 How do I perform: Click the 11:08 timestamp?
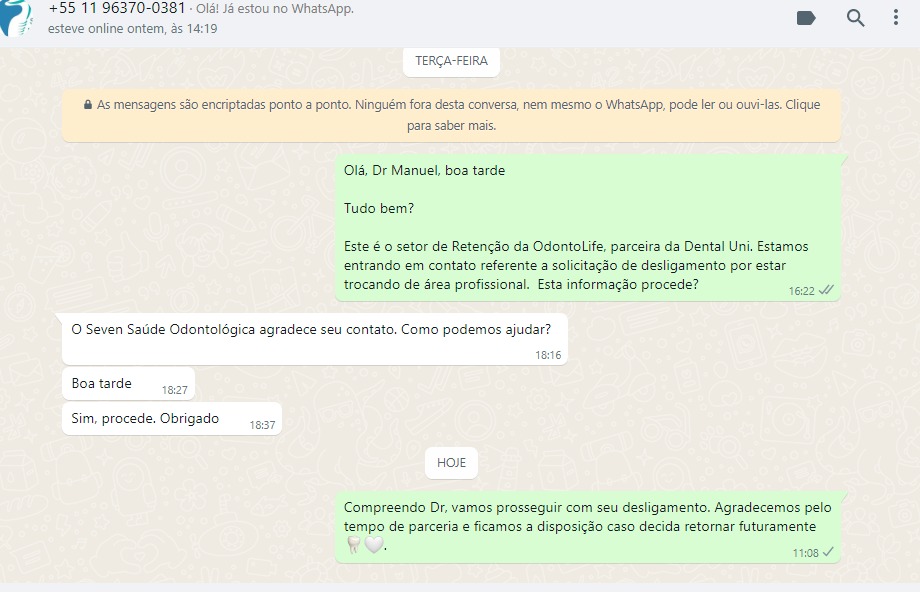(x=806, y=553)
